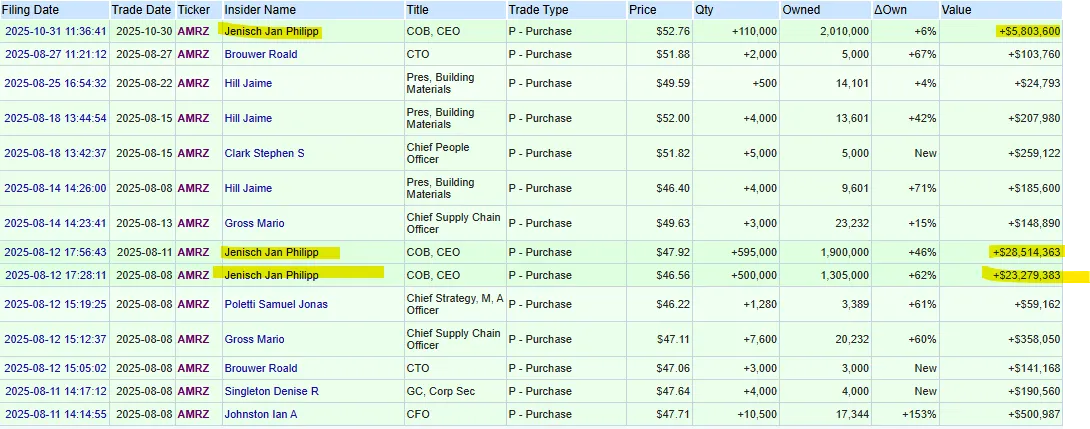
Task: Click the Qty column header
Action: (x=703, y=10)
